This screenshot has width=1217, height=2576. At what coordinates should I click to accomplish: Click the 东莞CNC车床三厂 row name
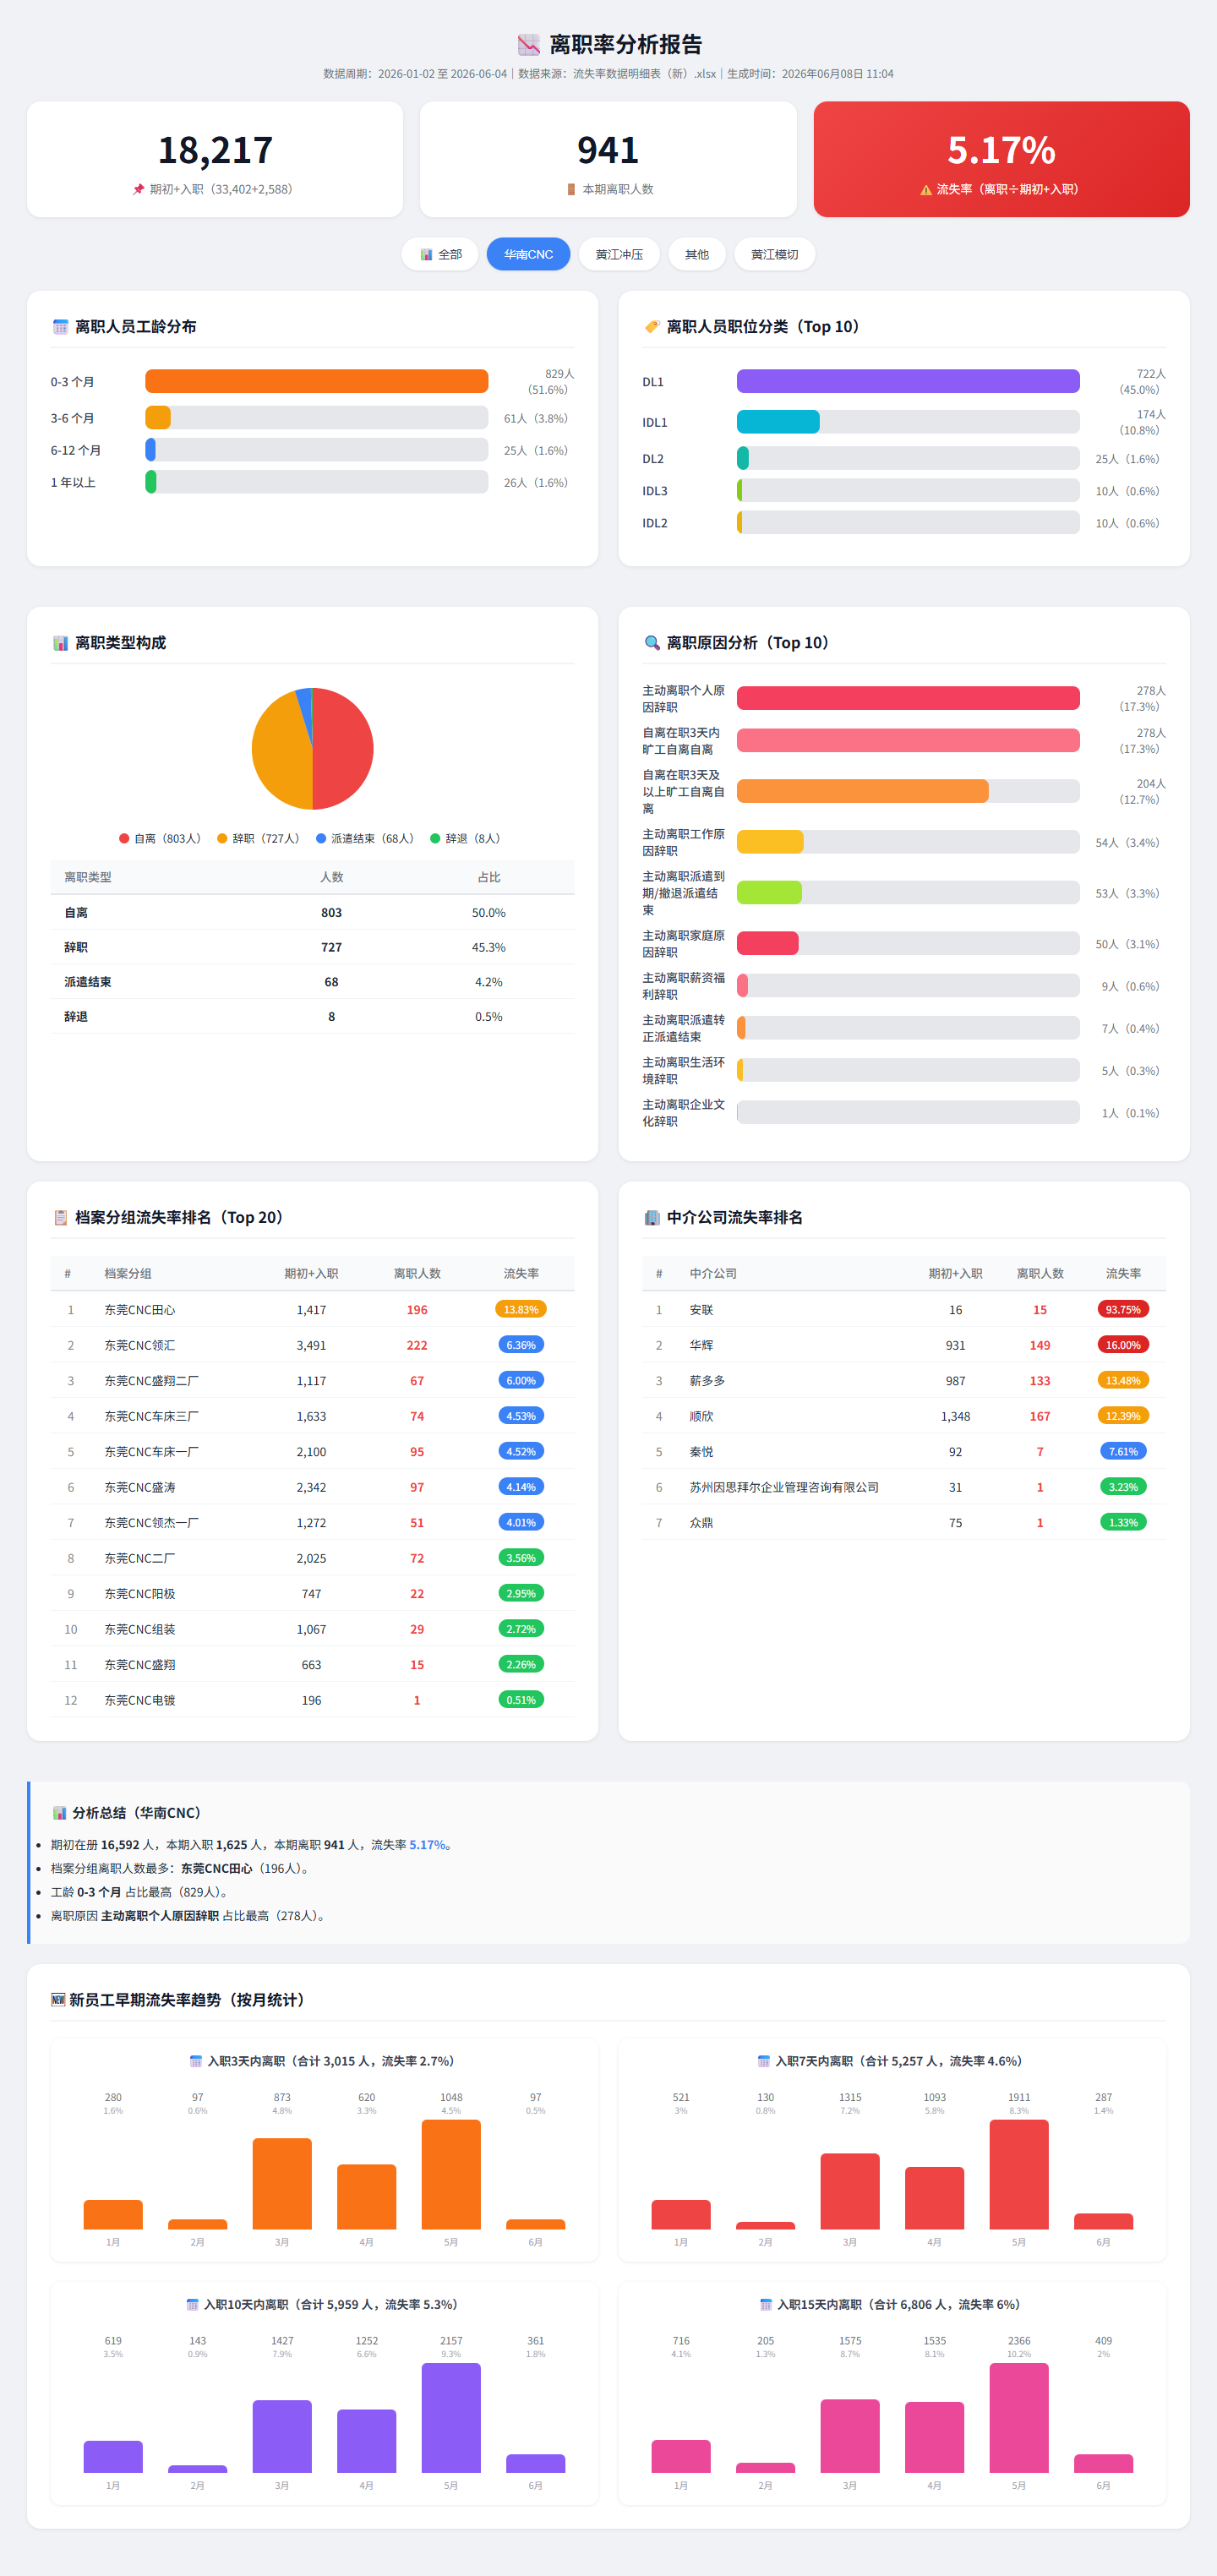point(151,1416)
